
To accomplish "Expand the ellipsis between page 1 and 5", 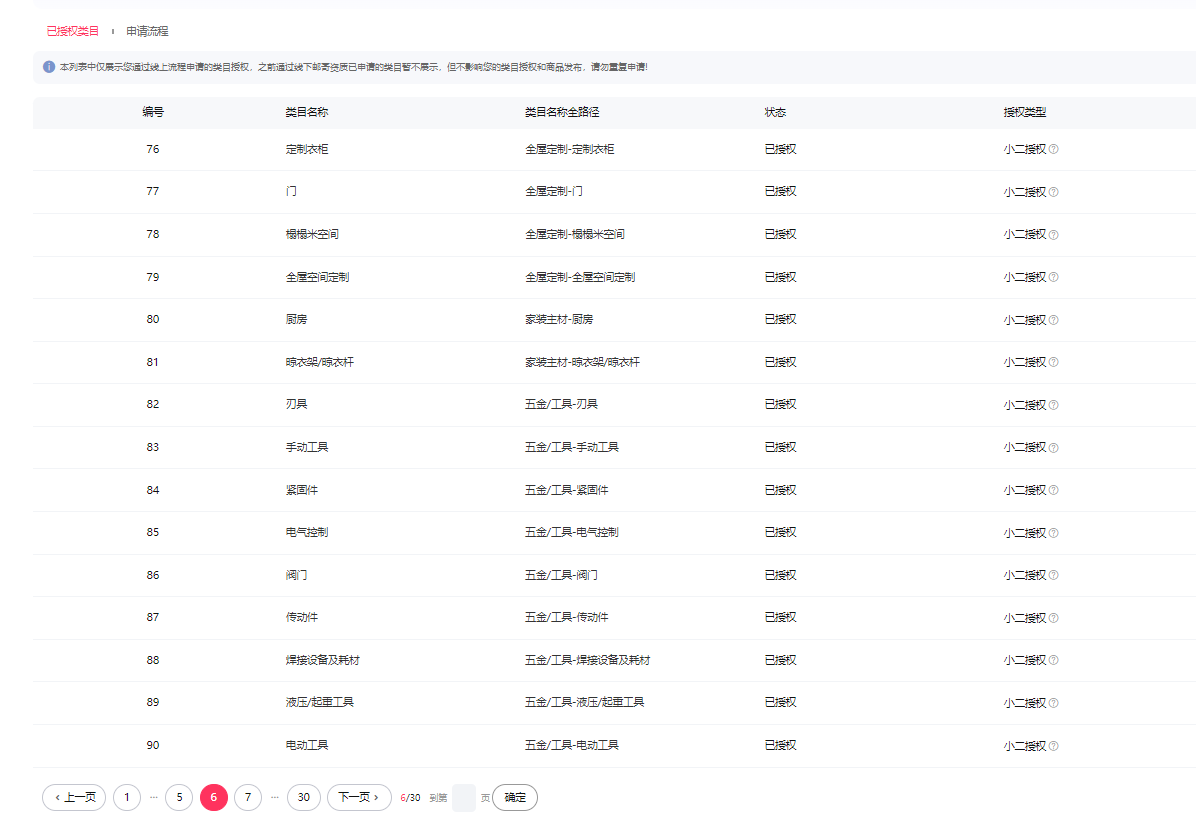I will 153,797.
